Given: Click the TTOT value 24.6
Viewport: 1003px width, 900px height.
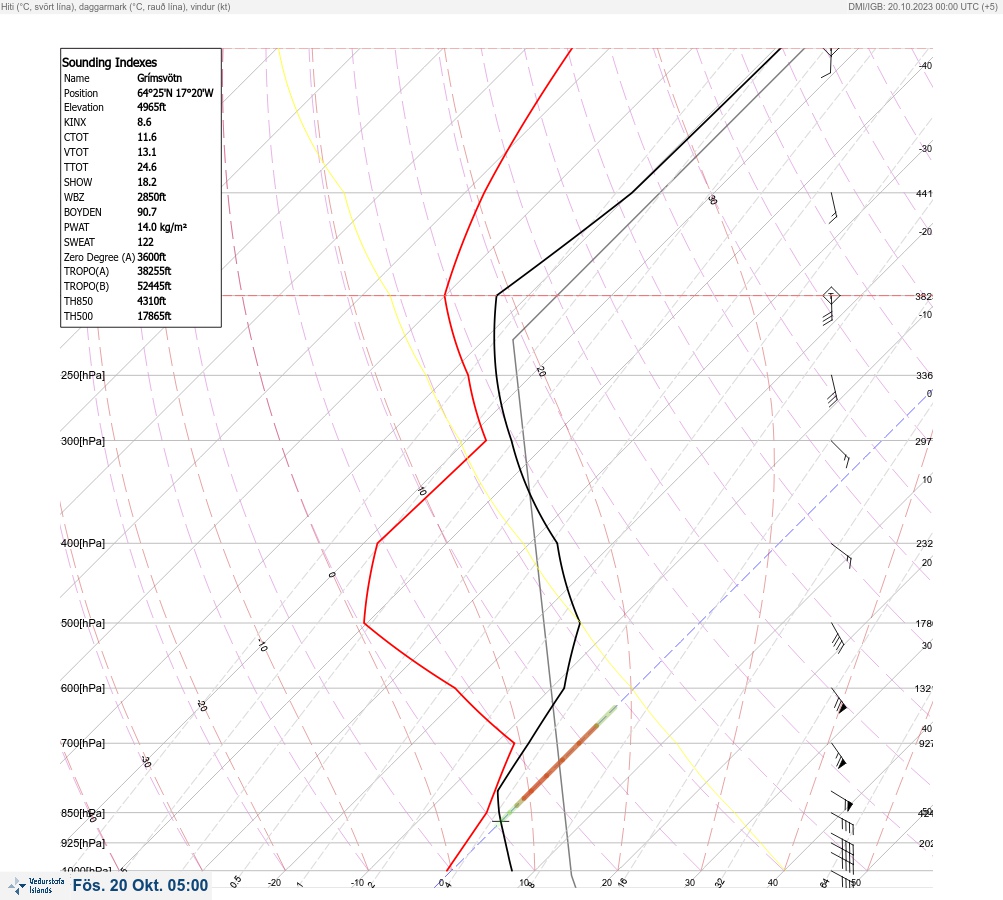Looking at the screenshot, I should 146,167.
